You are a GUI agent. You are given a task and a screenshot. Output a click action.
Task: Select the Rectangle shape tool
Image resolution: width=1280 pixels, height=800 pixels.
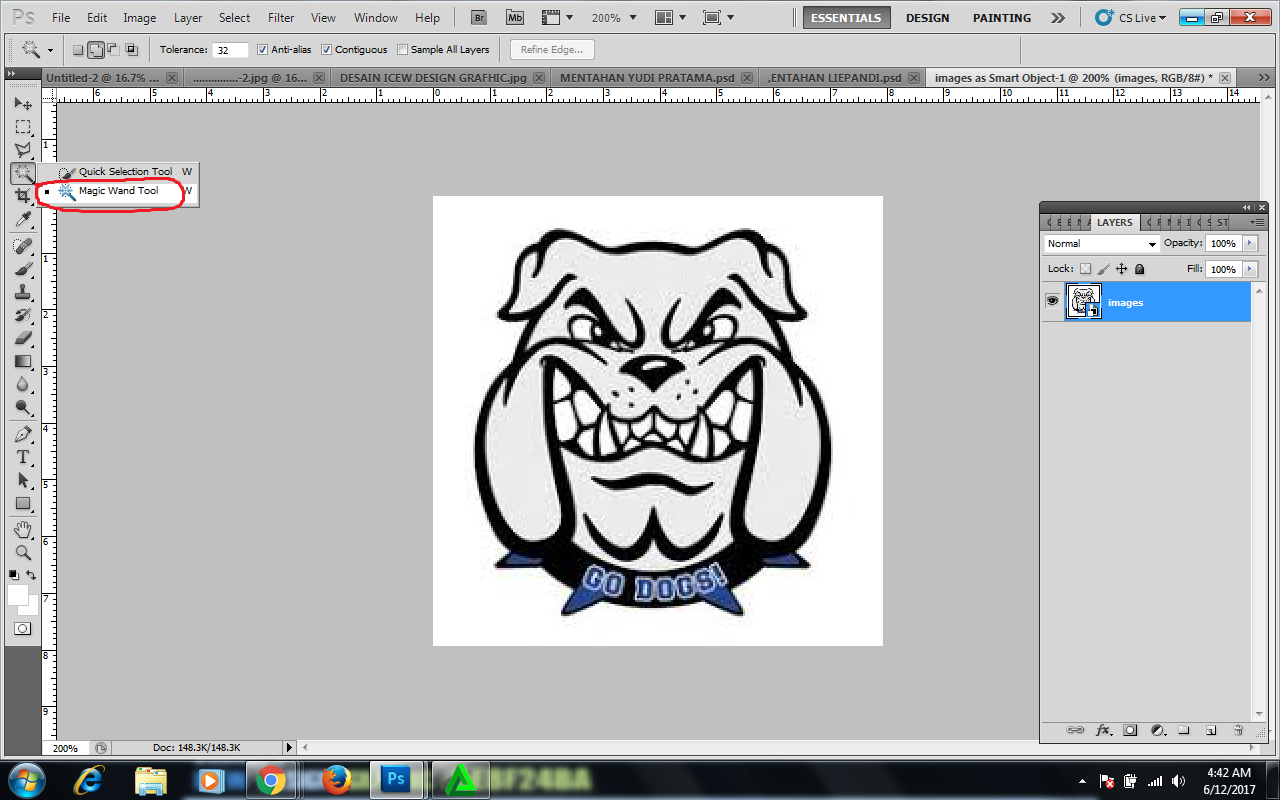[22, 503]
